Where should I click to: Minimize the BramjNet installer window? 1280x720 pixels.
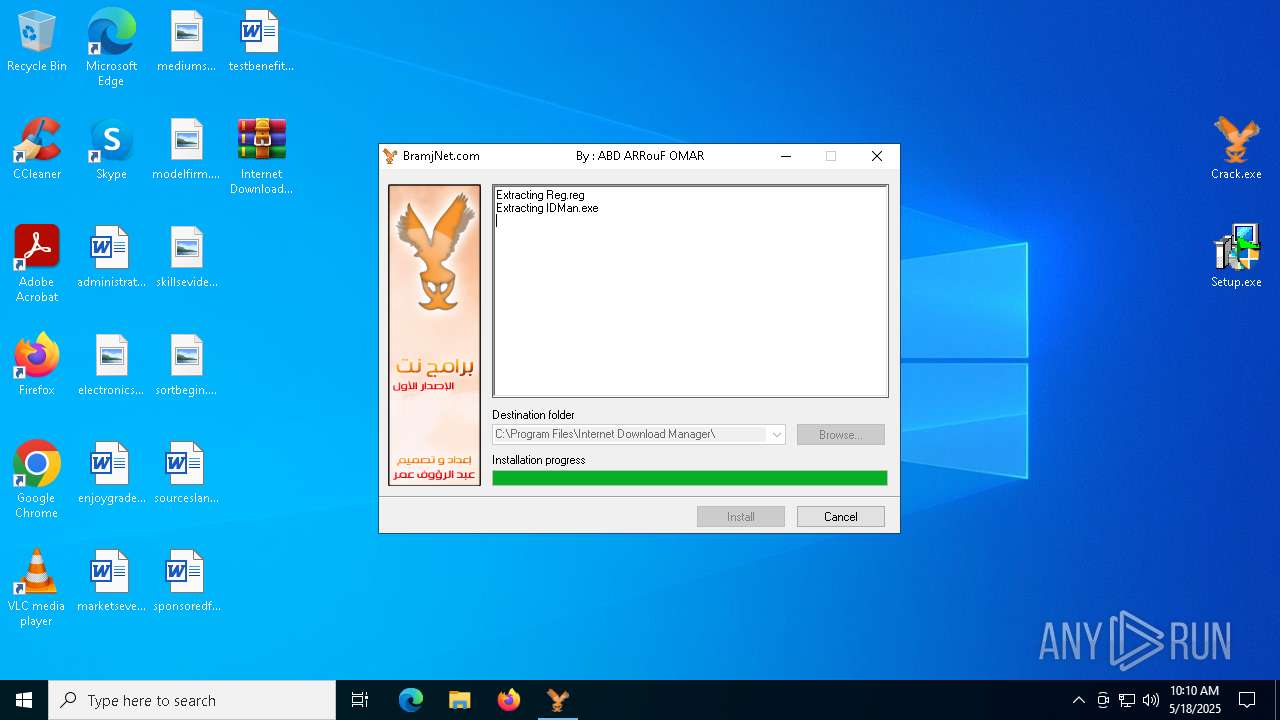tap(786, 156)
